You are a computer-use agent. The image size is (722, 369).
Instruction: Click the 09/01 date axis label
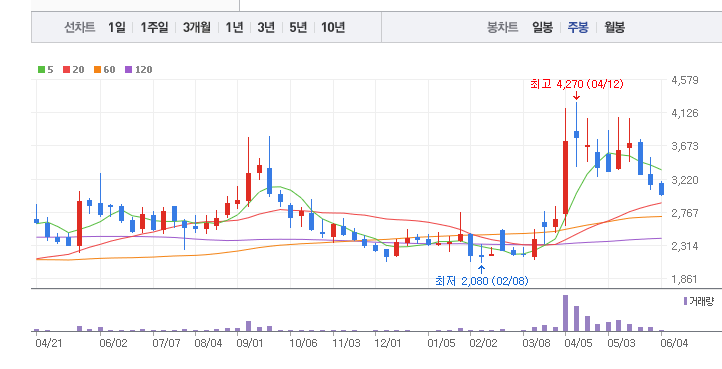[250, 344]
